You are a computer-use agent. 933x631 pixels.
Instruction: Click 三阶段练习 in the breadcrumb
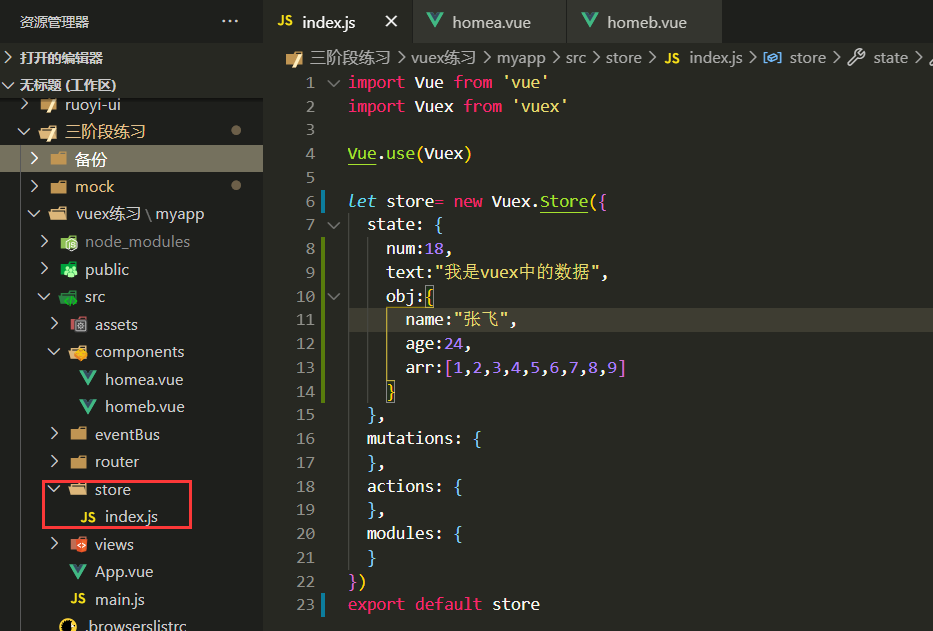pos(350,58)
